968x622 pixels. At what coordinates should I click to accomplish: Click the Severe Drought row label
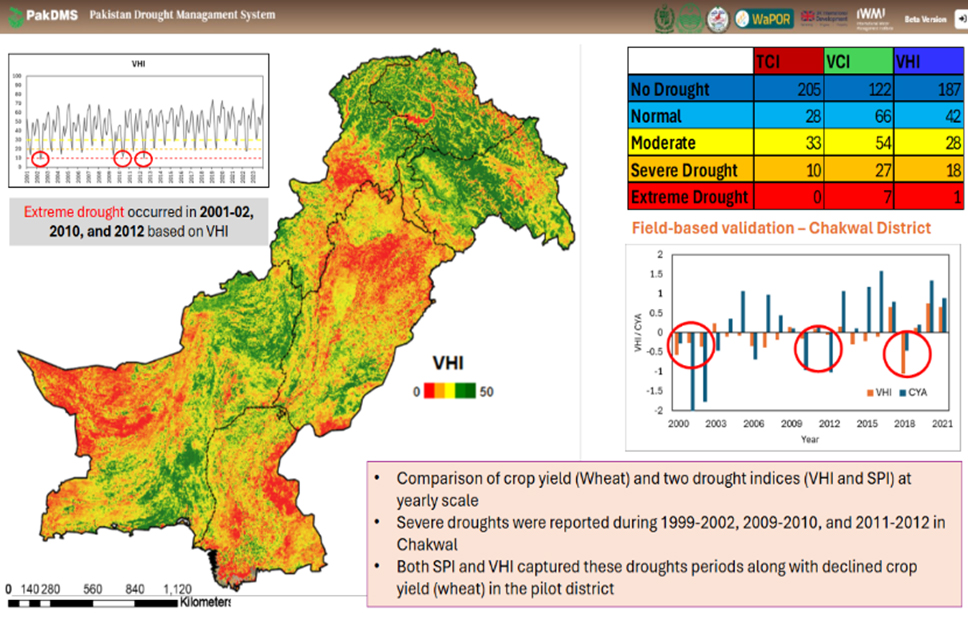click(684, 169)
